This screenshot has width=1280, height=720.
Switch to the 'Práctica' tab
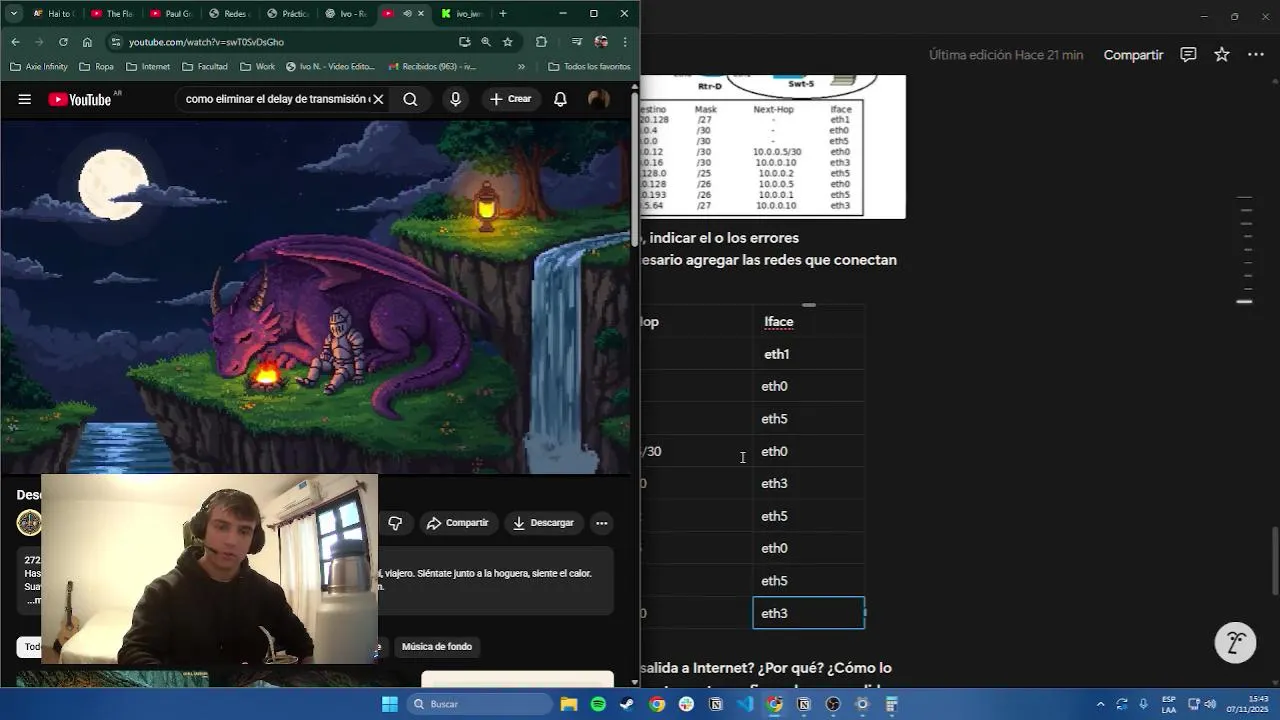pos(287,14)
